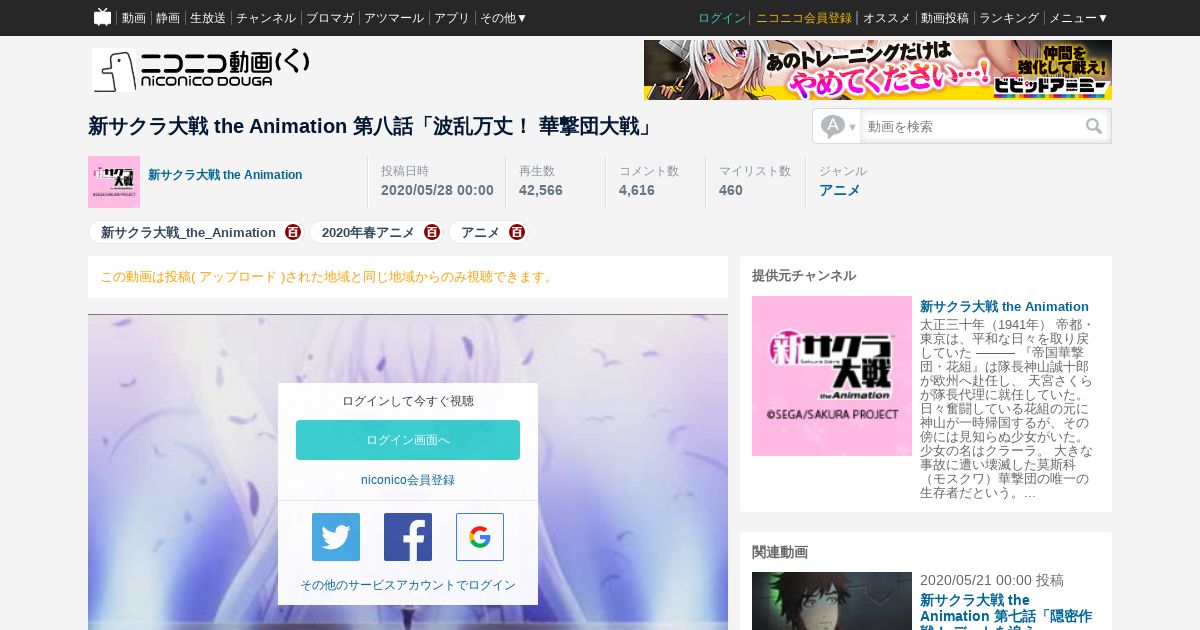1200x630 pixels.
Task: Open the 静画 menu item
Action: coord(168,18)
